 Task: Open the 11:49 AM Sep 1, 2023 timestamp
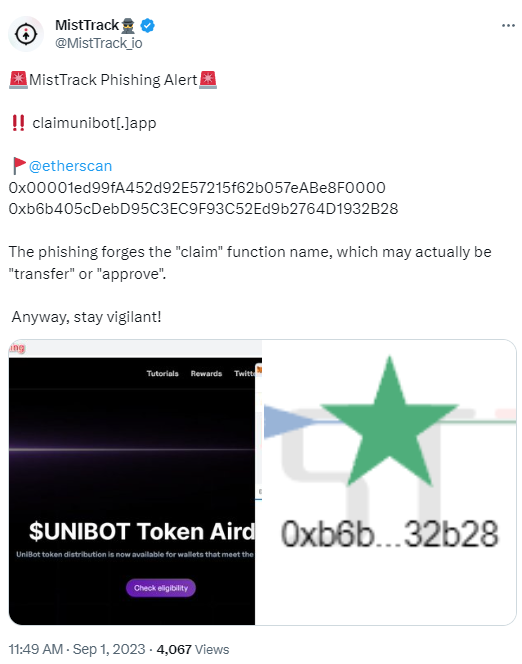pyautogui.click(x=77, y=649)
